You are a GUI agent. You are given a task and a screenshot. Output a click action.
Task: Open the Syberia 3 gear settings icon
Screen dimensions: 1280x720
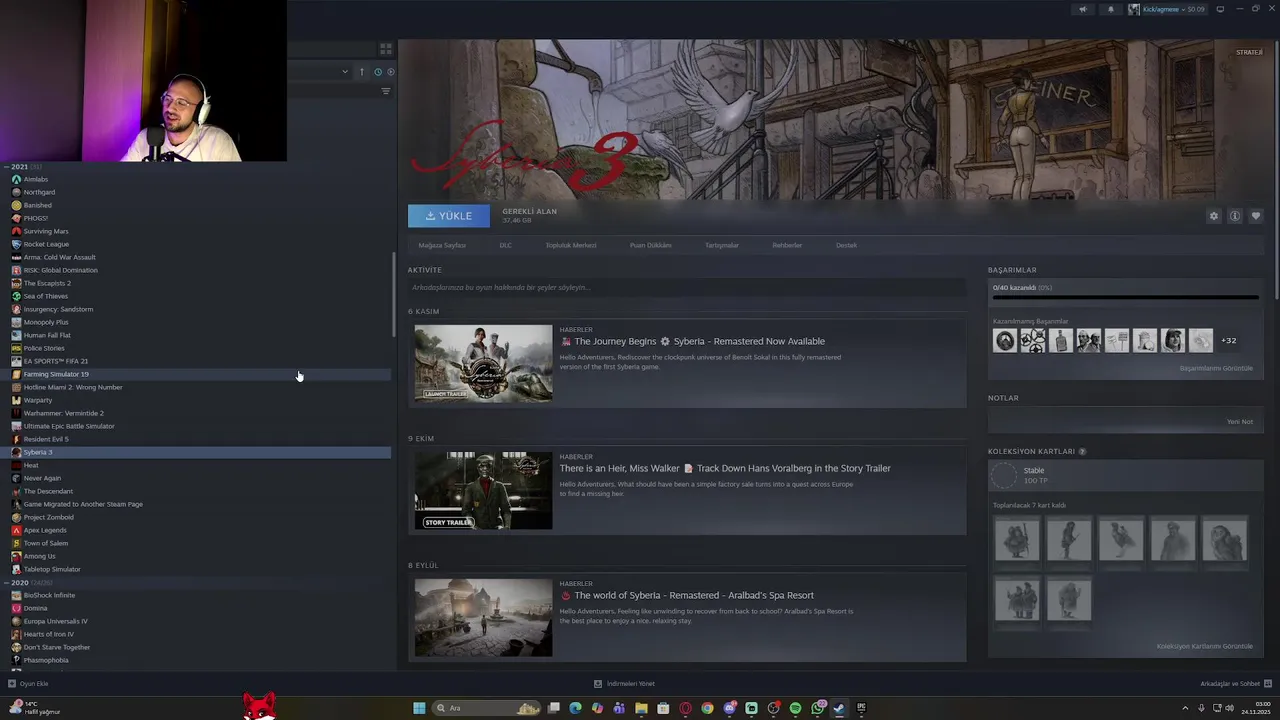click(x=1214, y=216)
